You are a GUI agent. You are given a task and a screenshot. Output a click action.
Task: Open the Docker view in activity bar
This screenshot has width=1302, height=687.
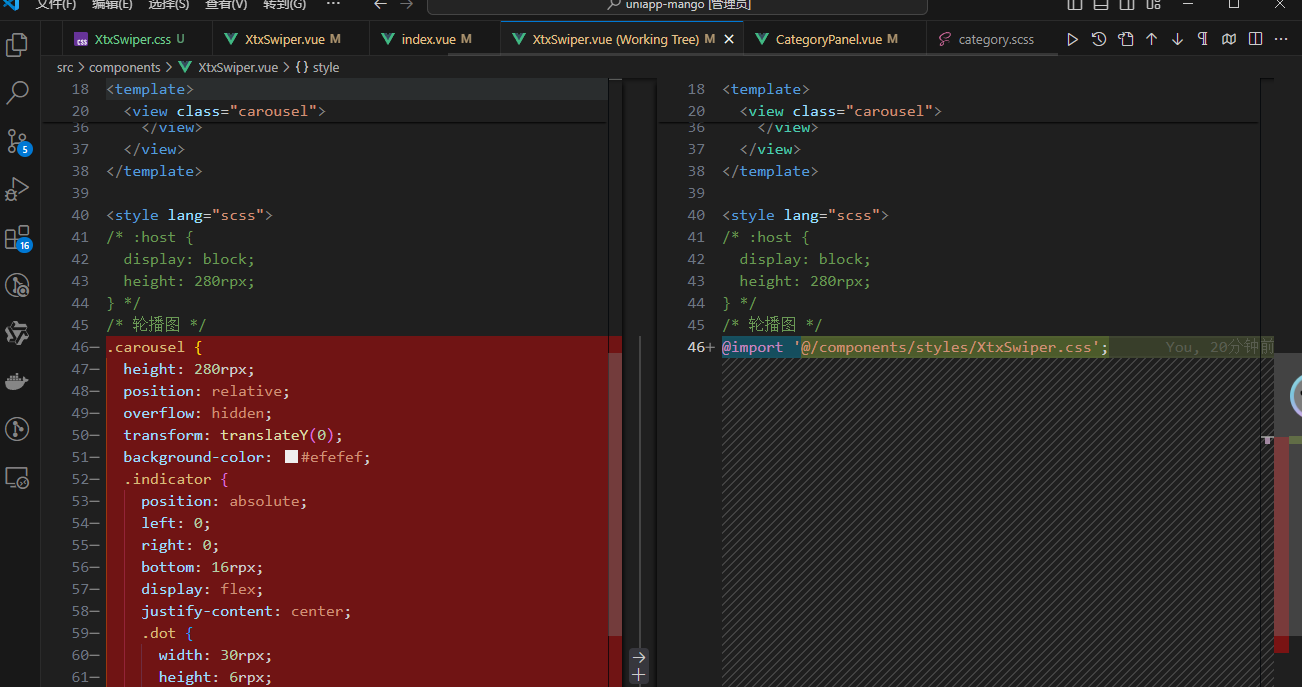[17, 381]
